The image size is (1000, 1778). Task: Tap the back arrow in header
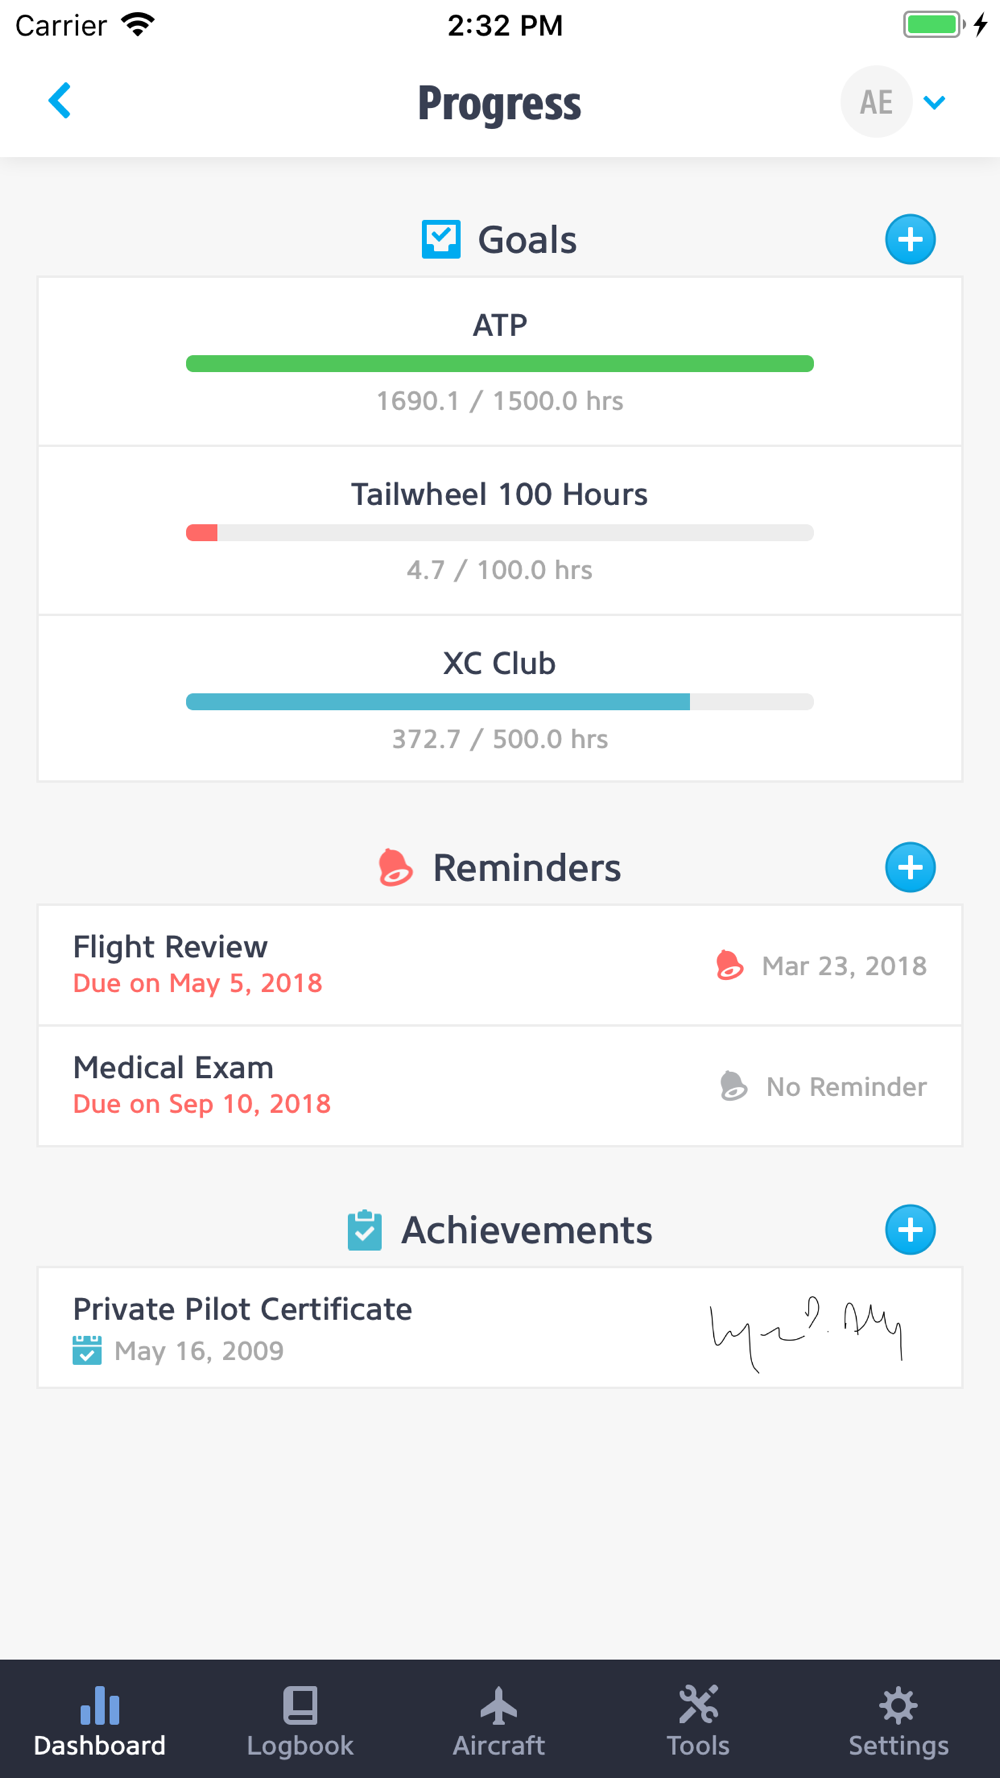tap(60, 101)
